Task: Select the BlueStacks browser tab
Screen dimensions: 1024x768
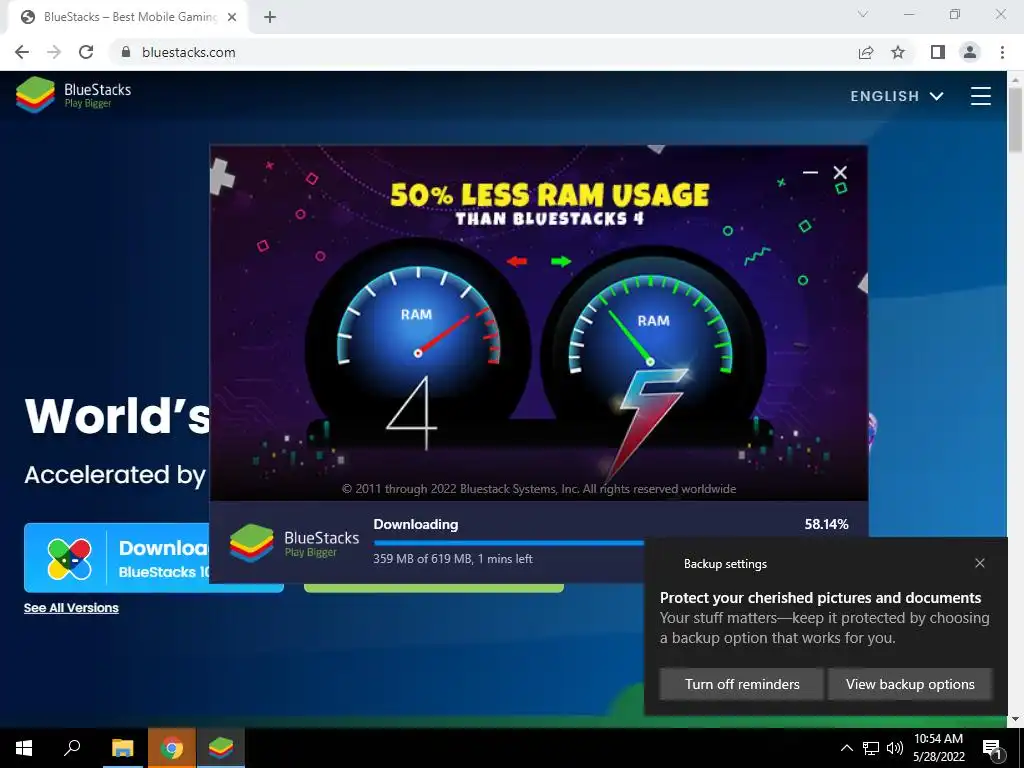Action: coord(127,17)
